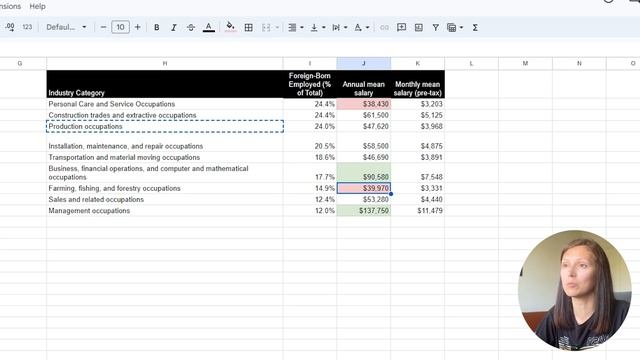The image size is (640, 360).
Task: Click the Industry Category header cell
Action: tap(164, 84)
